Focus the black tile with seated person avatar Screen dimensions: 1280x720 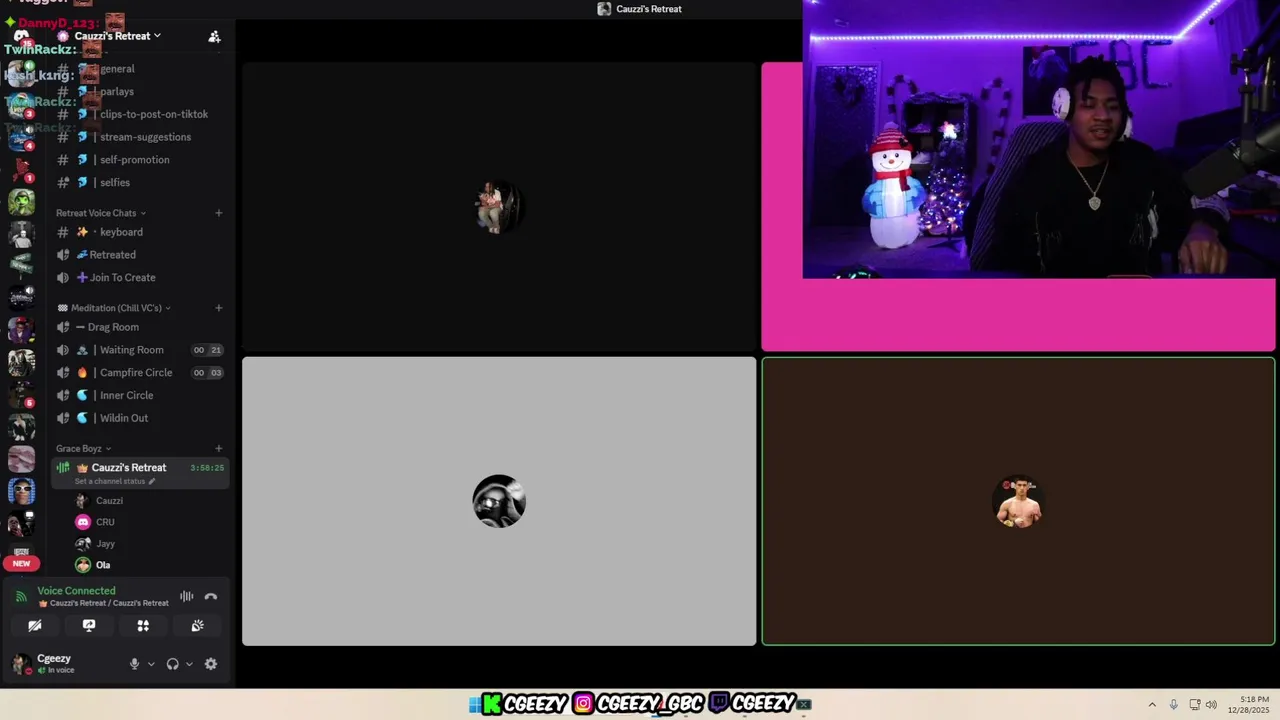(x=499, y=207)
